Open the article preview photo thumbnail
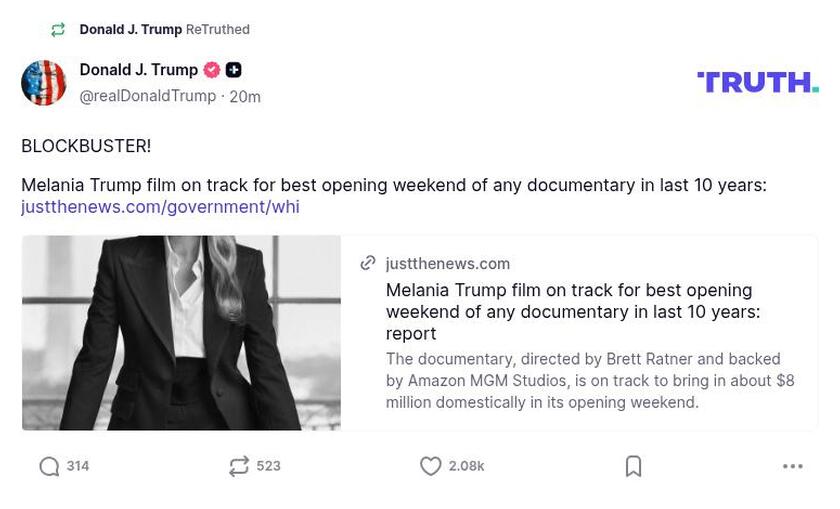The width and height of the screenshot is (840, 509). (x=181, y=333)
